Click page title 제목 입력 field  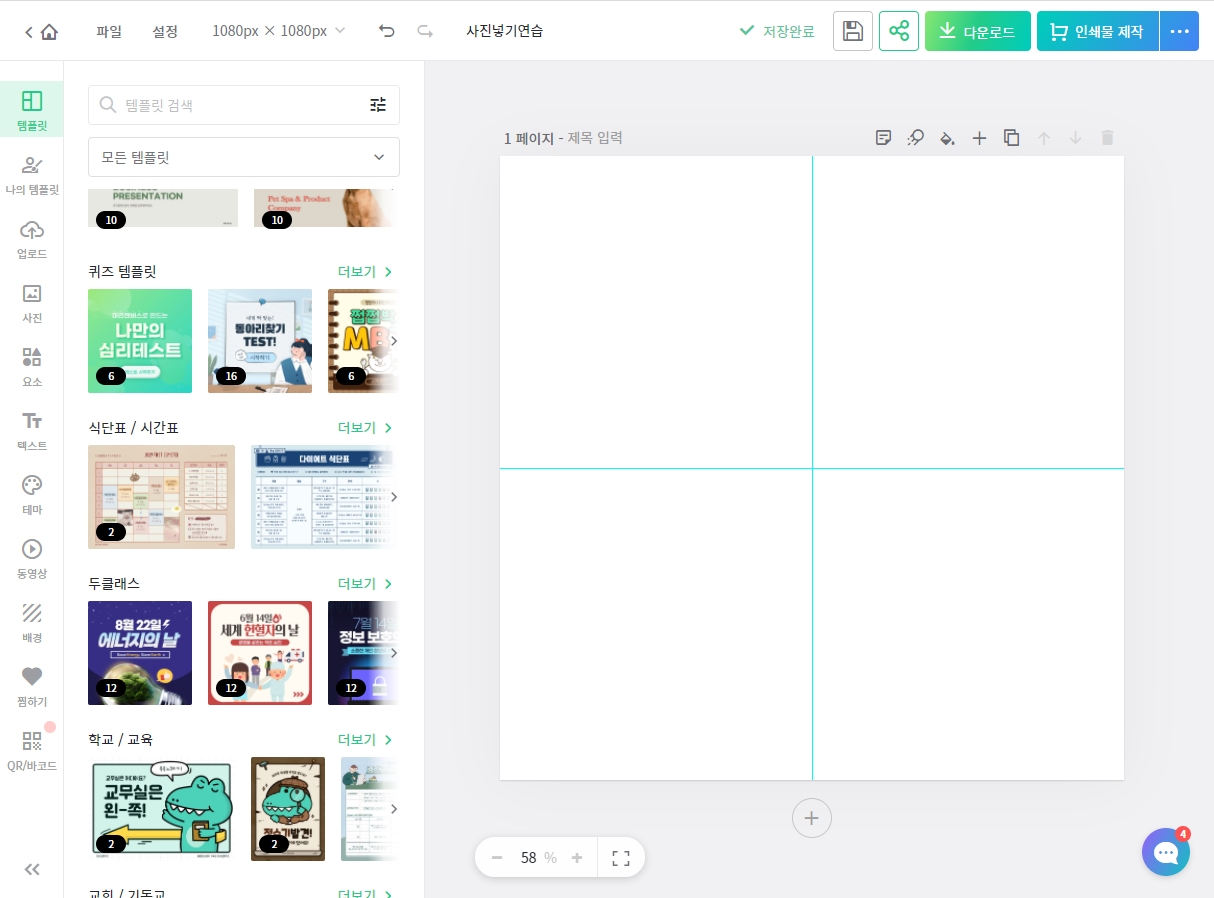click(x=595, y=138)
